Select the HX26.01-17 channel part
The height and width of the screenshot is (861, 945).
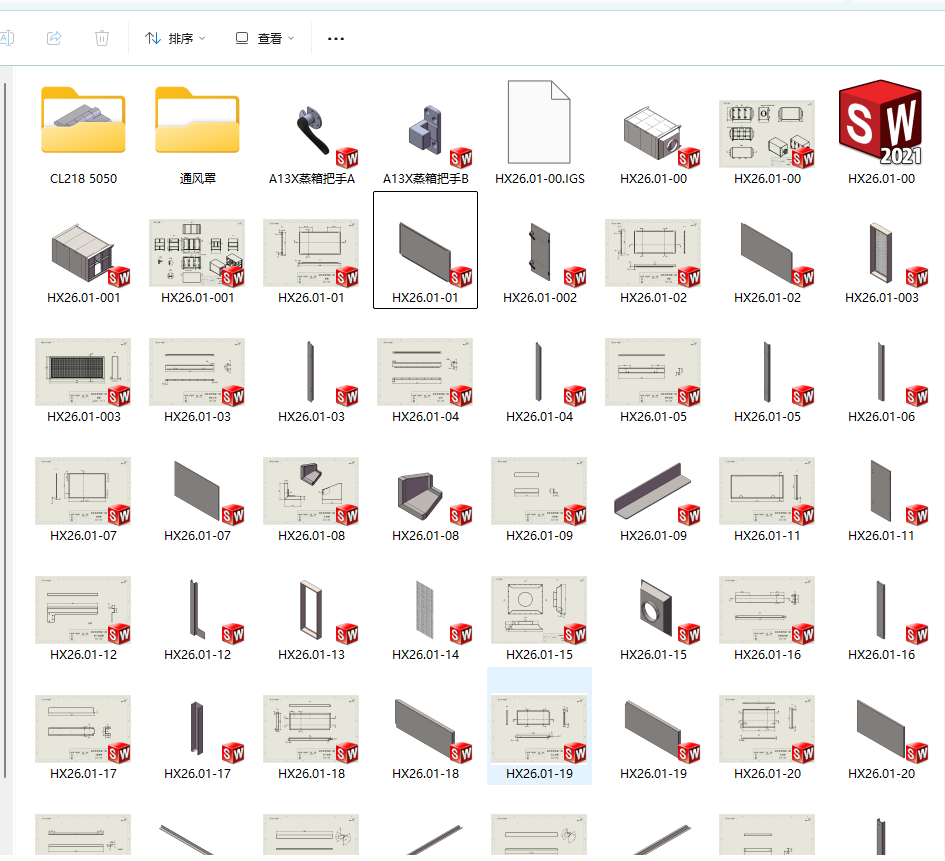pyautogui.click(x=197, y=728)
